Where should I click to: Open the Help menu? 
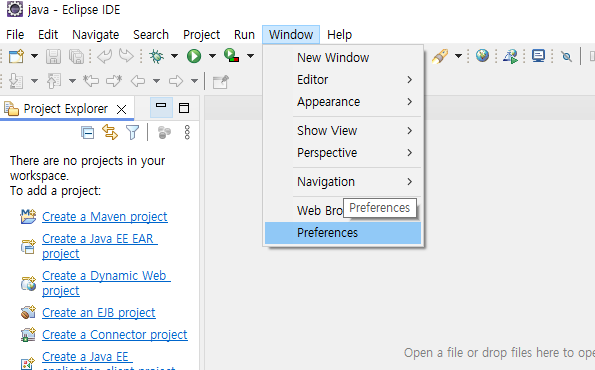coord(339,35)
